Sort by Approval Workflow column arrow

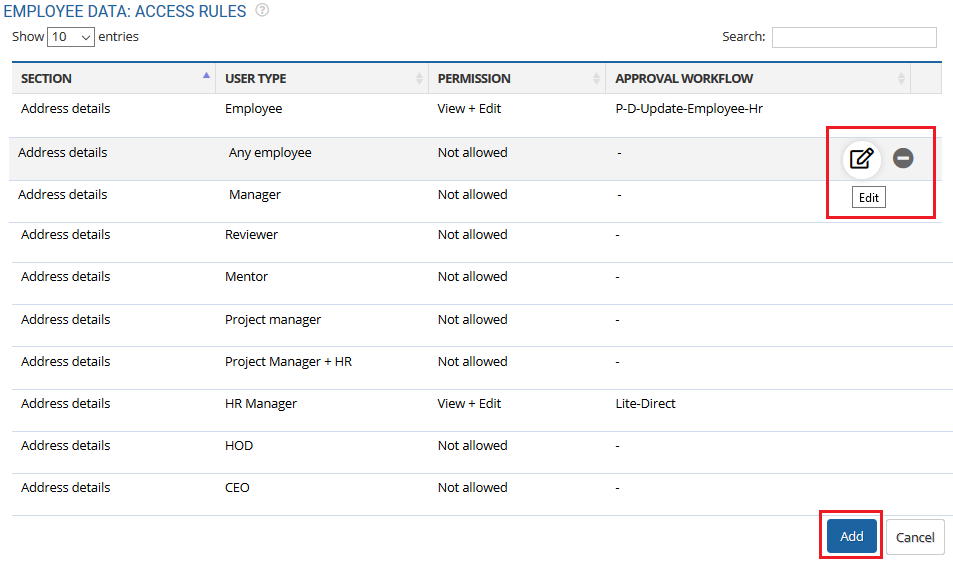pyautogui.click(x=901, y=78)
